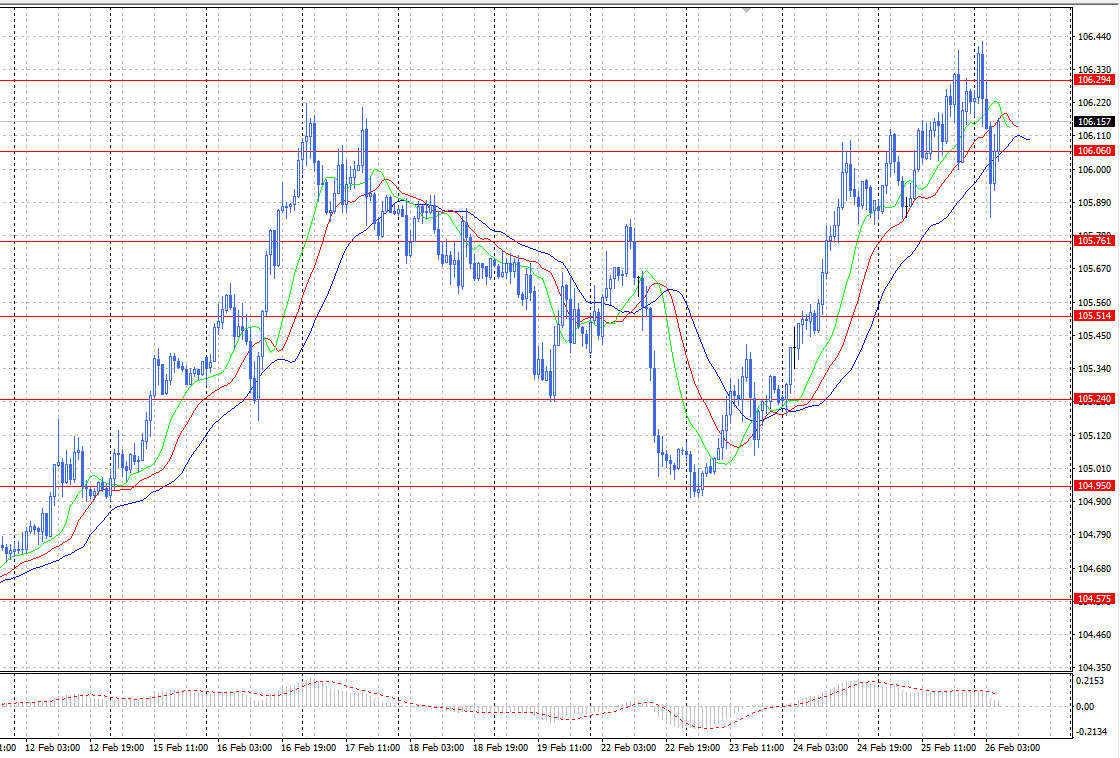Click the 106.220 price scale value
The image size is (1120, 758).
click(1094, 103)
